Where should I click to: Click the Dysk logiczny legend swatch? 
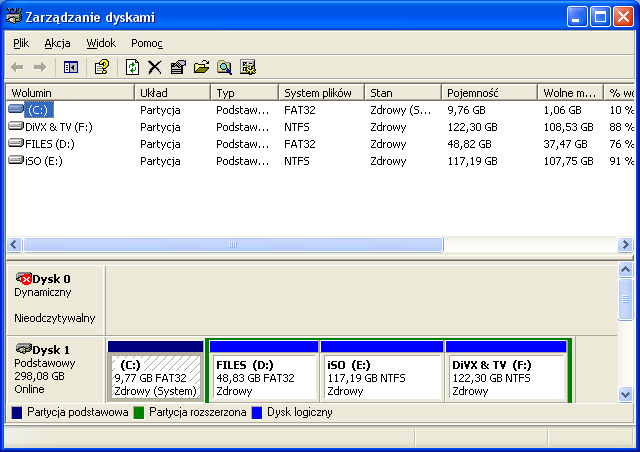click(x=257, y=413)
